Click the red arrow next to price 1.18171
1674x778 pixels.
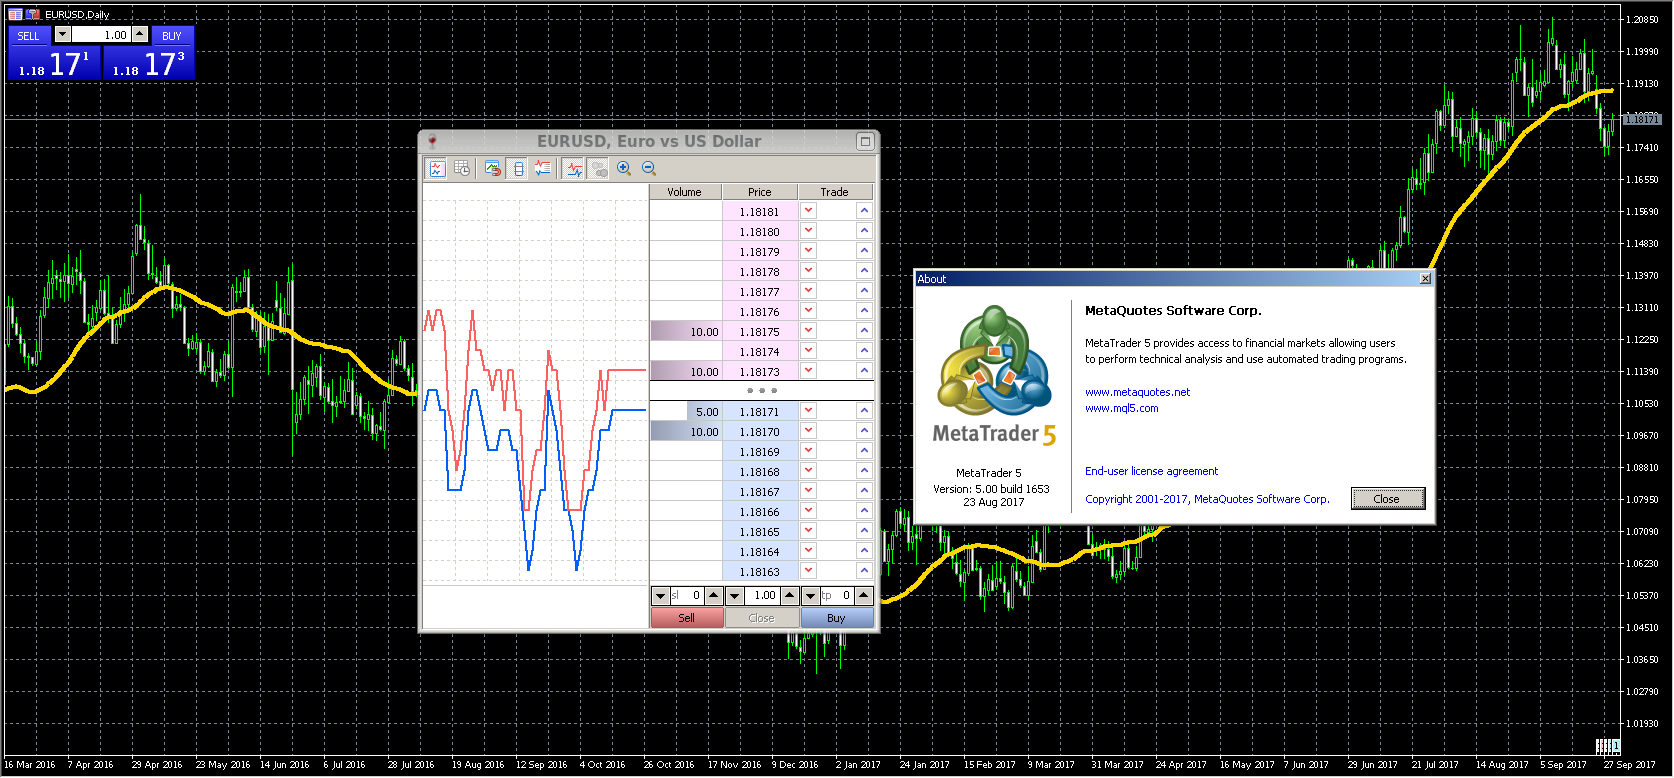(809, 411)
